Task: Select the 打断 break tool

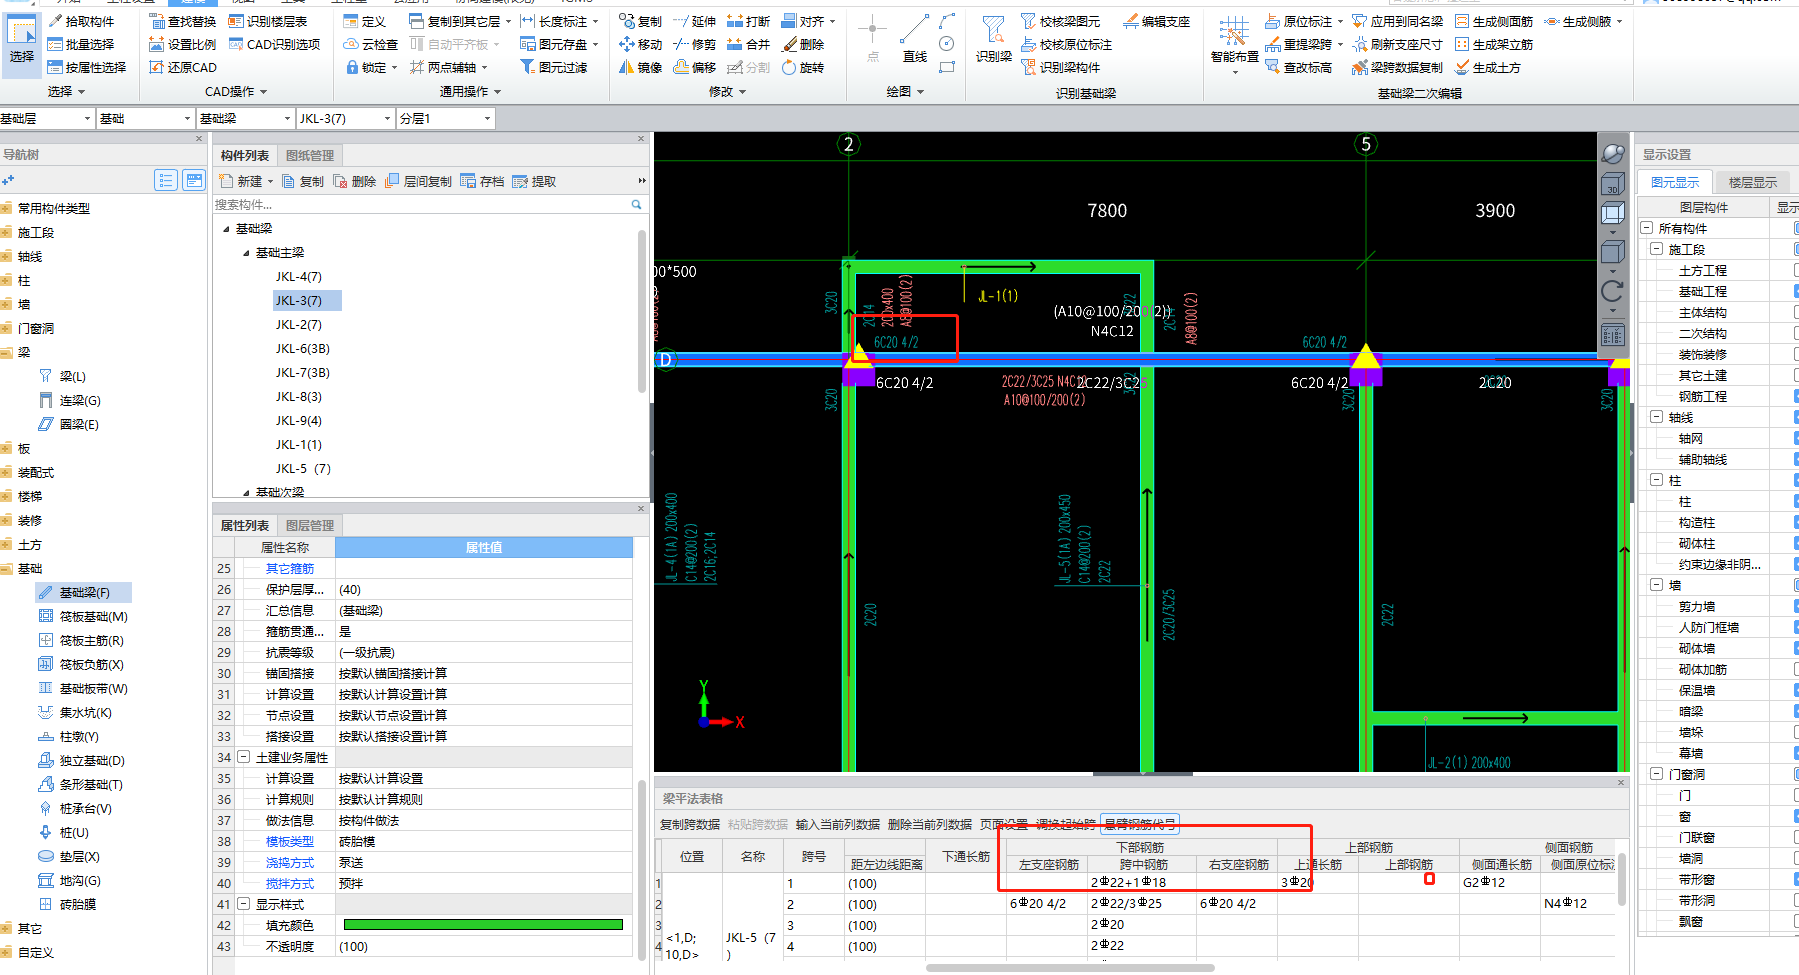Action: coord(749,21)
